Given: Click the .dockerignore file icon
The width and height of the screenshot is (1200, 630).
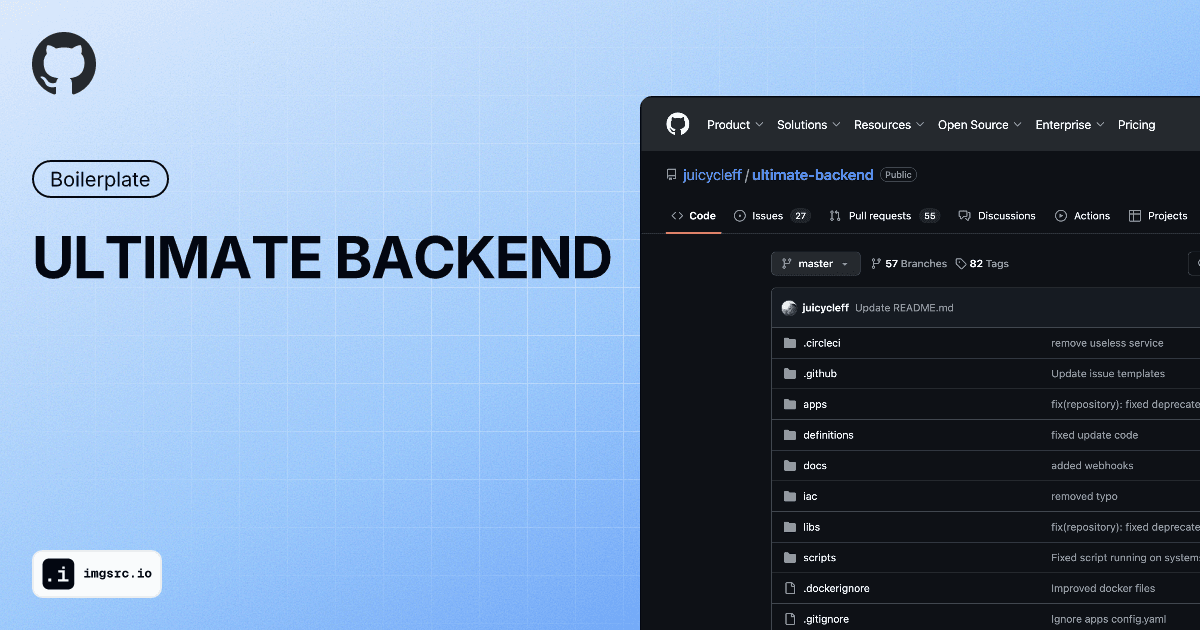Looking at the screenshot, I should pyautogui.click(x=789, y=589).
